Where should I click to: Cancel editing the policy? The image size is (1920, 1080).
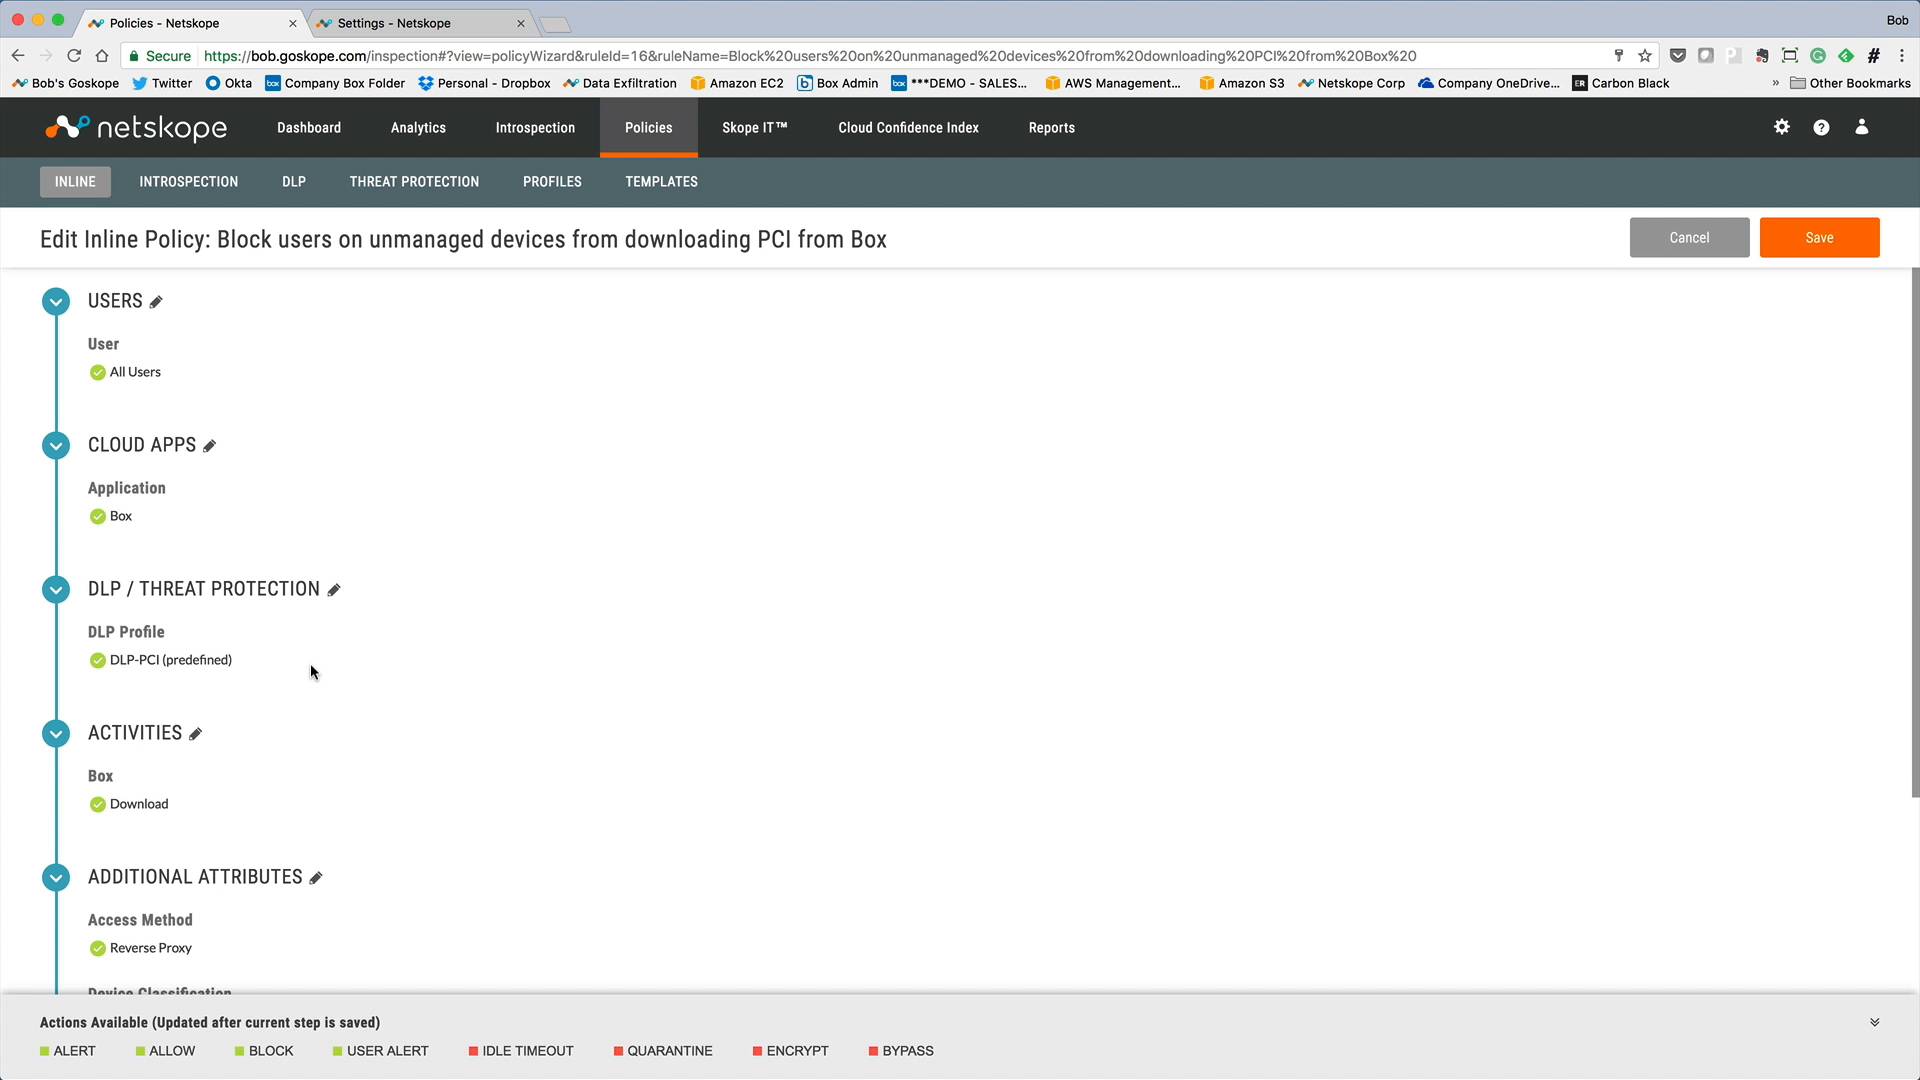point(1689,238)
